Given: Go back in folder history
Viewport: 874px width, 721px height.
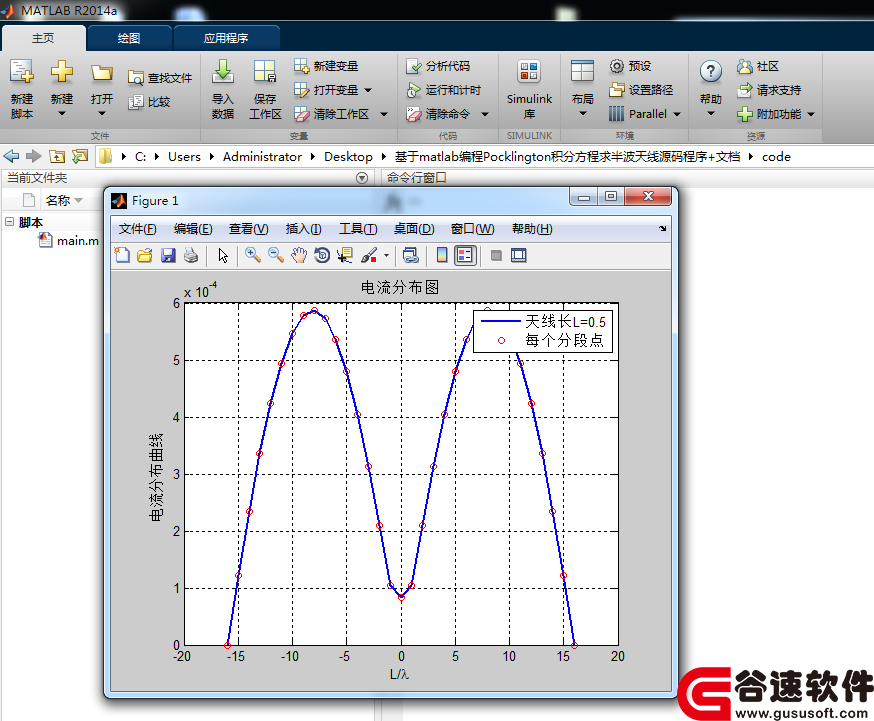Looking at the screenshot, I should 12,157.
